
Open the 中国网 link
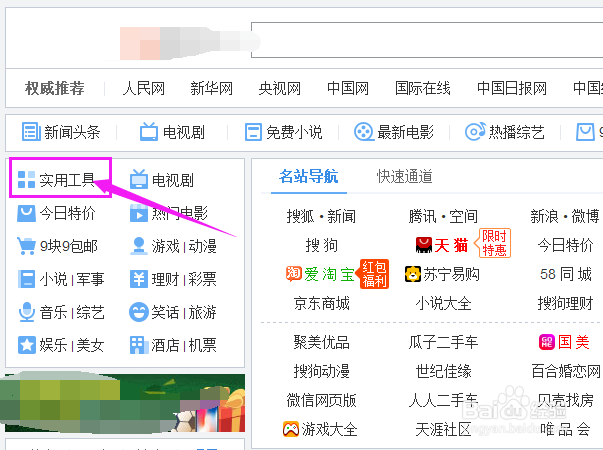pos(348,88)
